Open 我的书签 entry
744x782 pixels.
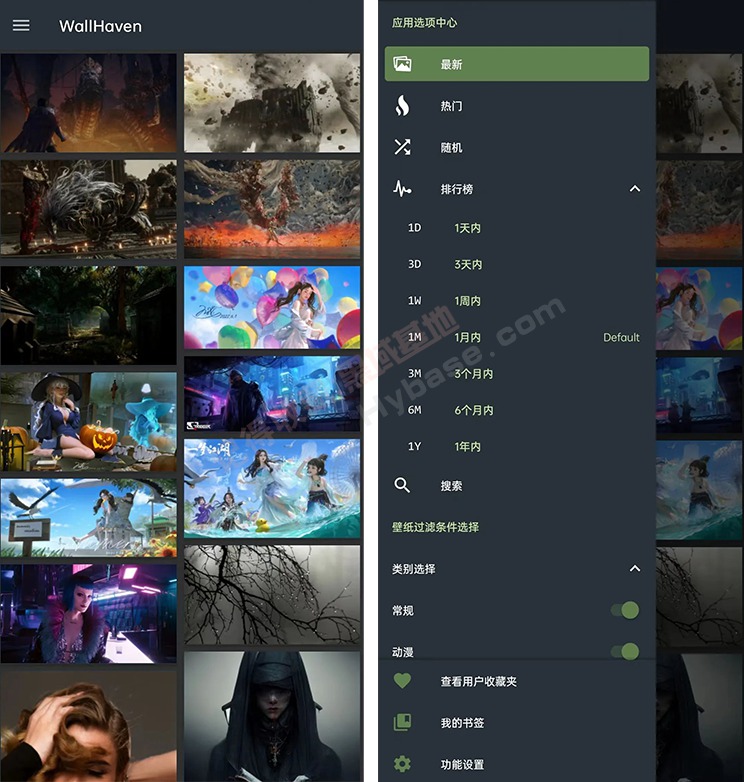(517, 723)
